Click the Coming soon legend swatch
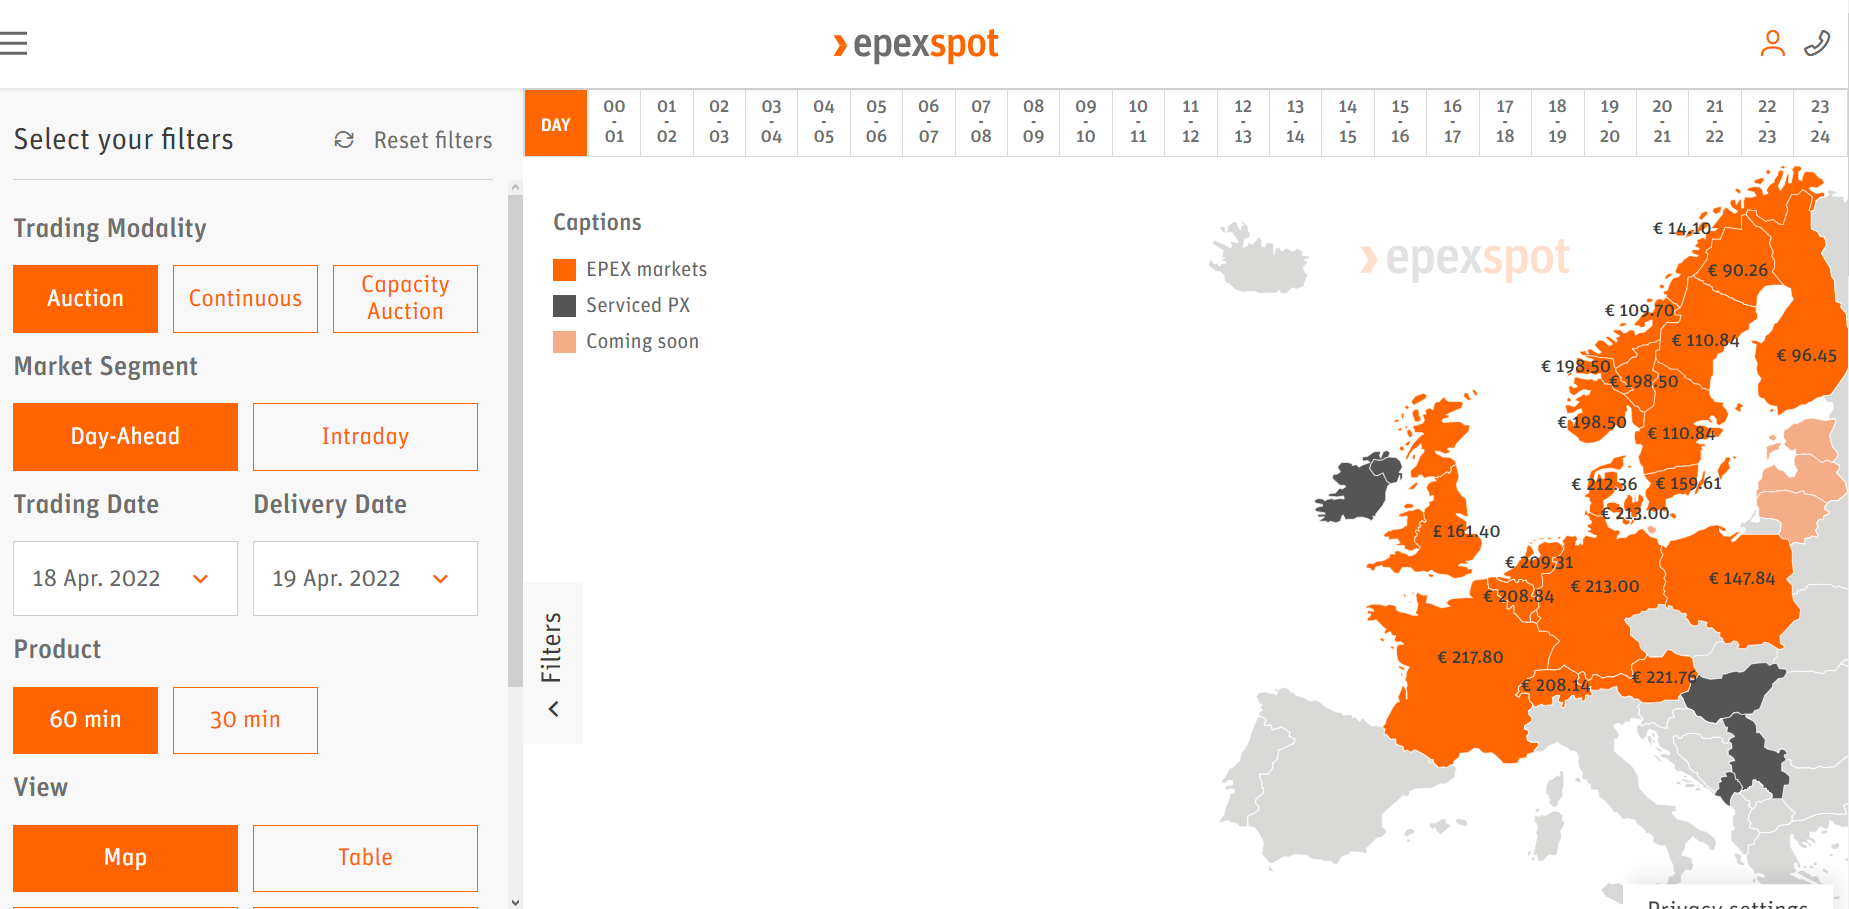 pyautogui.click(x=564, y=342)
